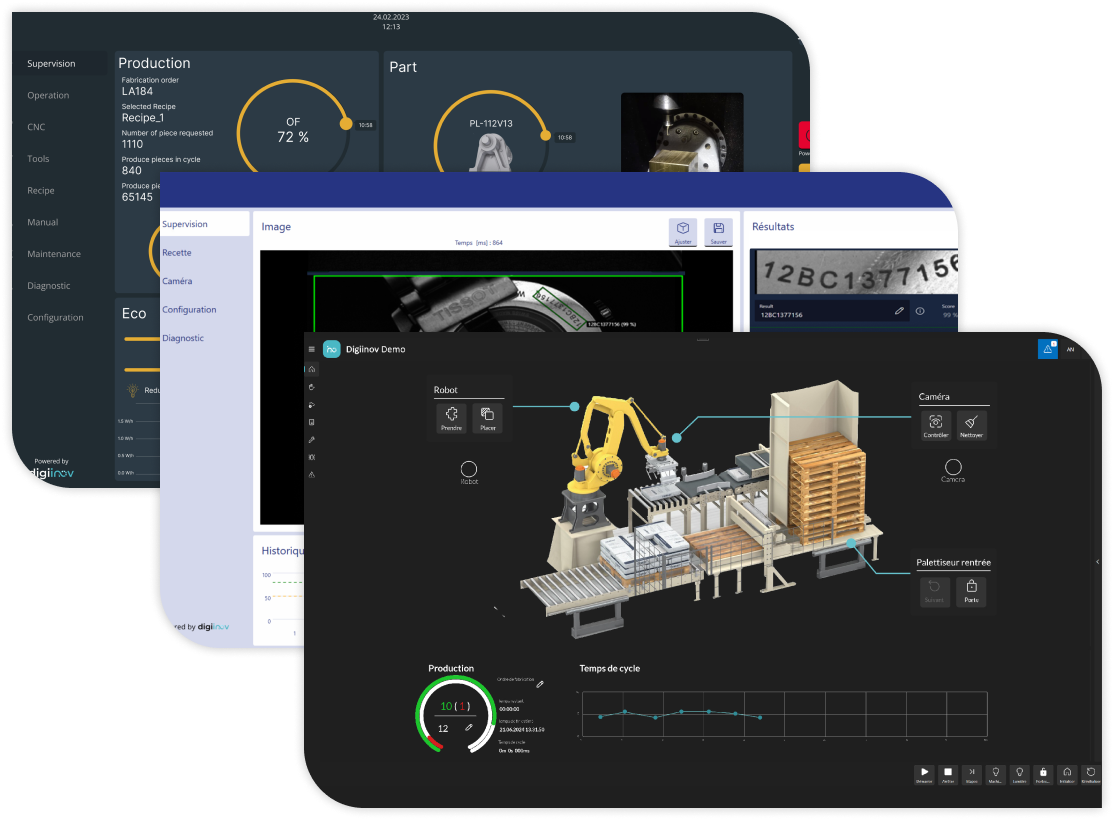Select the Recette tab in sidebar
This screenshot has width=1114, height=820.
177,253
